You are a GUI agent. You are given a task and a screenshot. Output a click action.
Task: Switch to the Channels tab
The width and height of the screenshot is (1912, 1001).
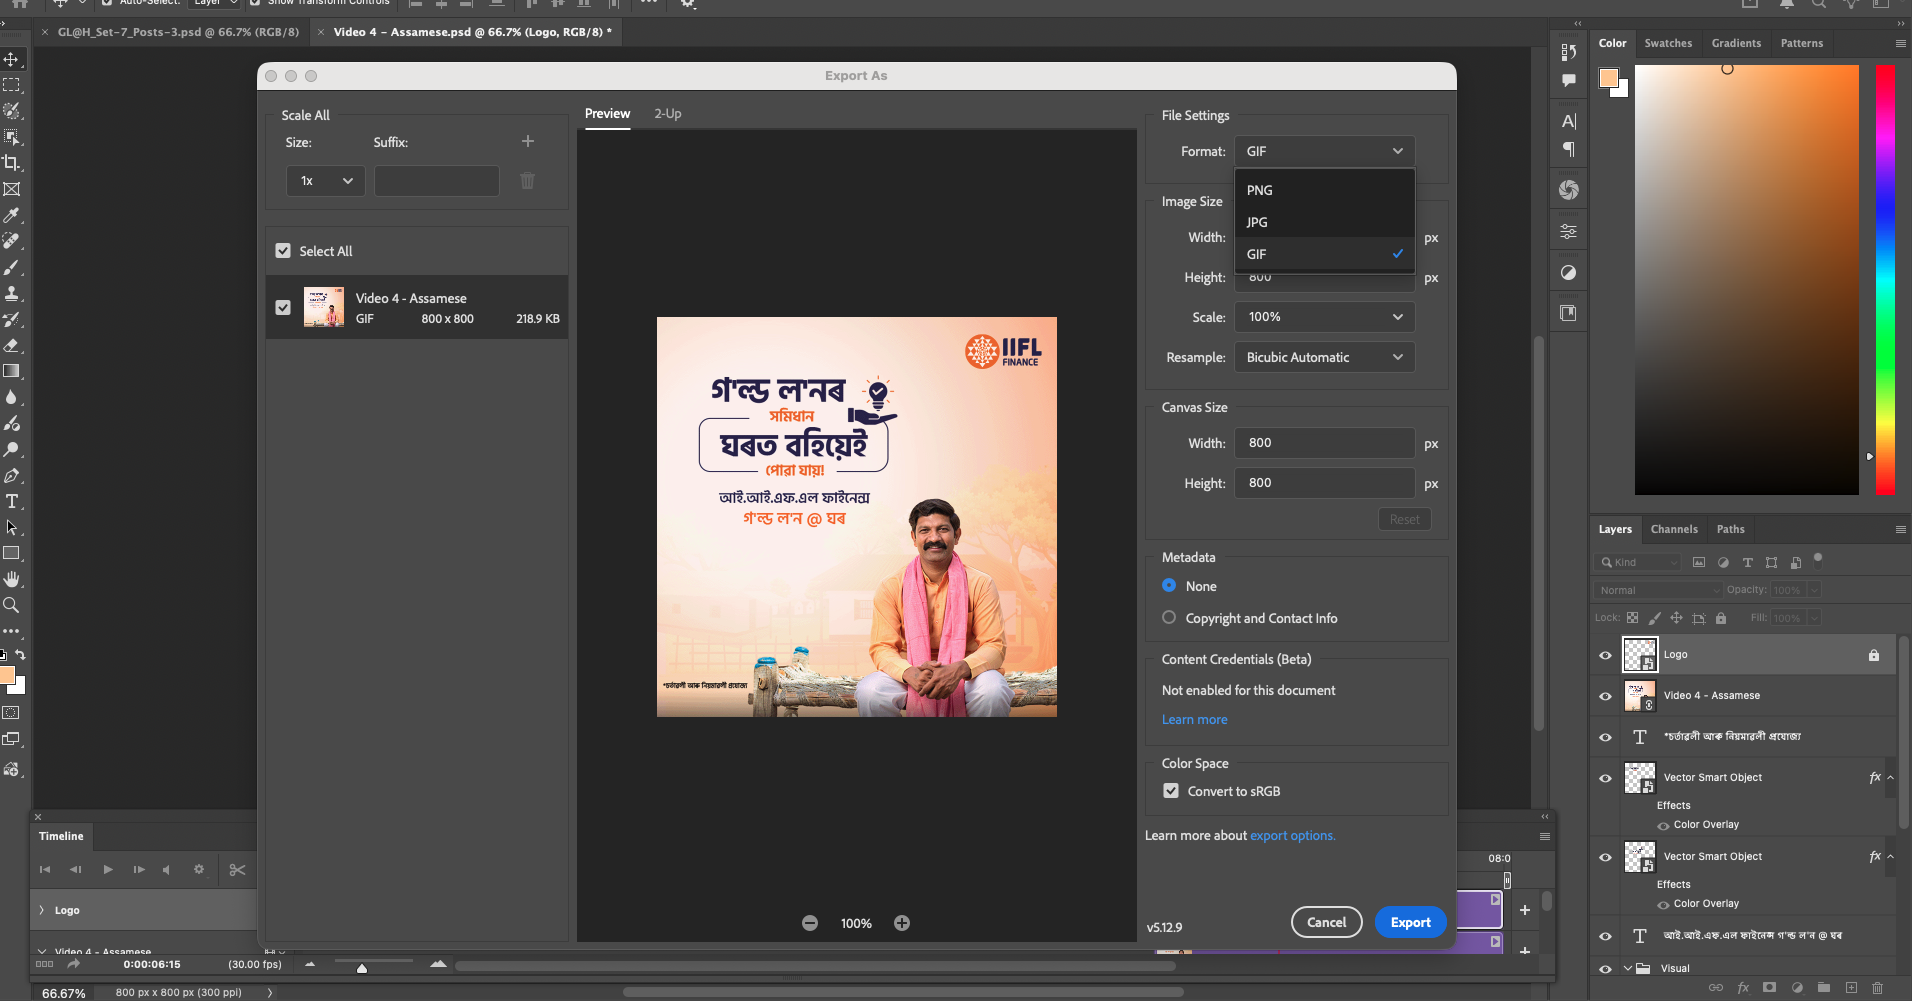tap(1674, 529)
